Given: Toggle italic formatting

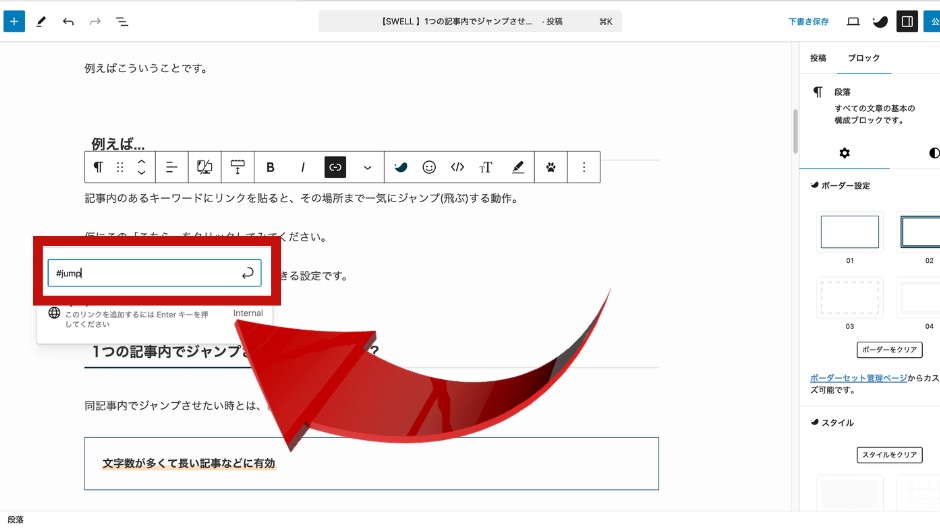Looking at the screenshot, I should pyautogui.click(x=303, y=167).
